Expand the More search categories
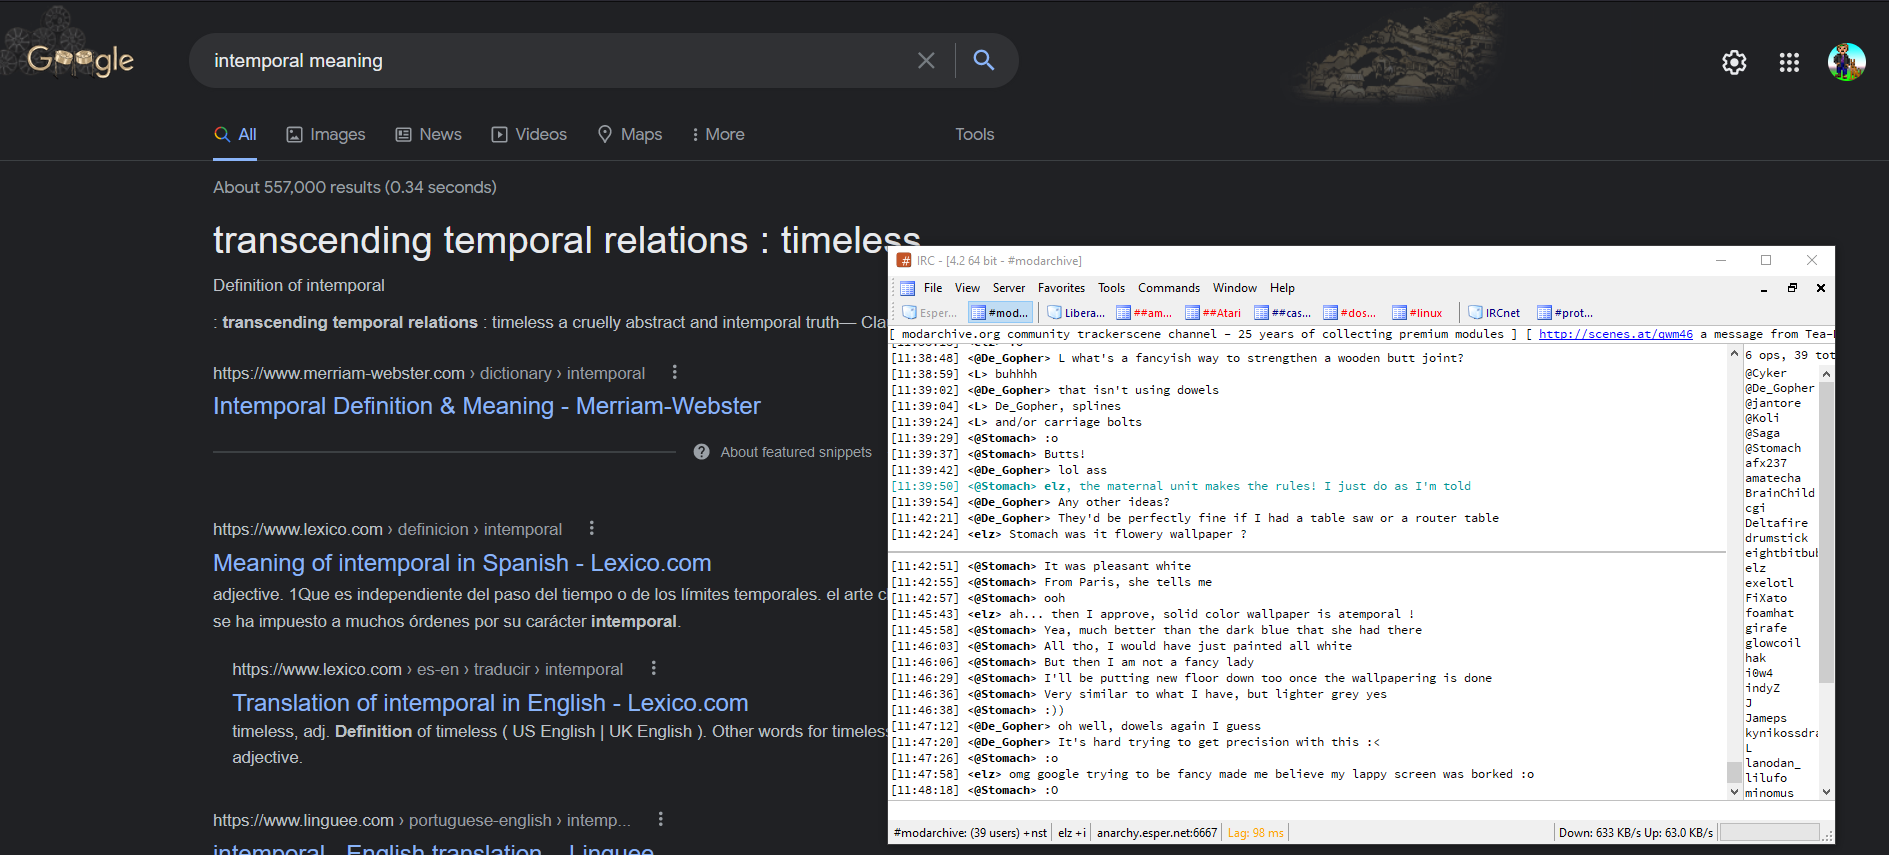Screen dimensions: 1889x855 pos(718,134)
